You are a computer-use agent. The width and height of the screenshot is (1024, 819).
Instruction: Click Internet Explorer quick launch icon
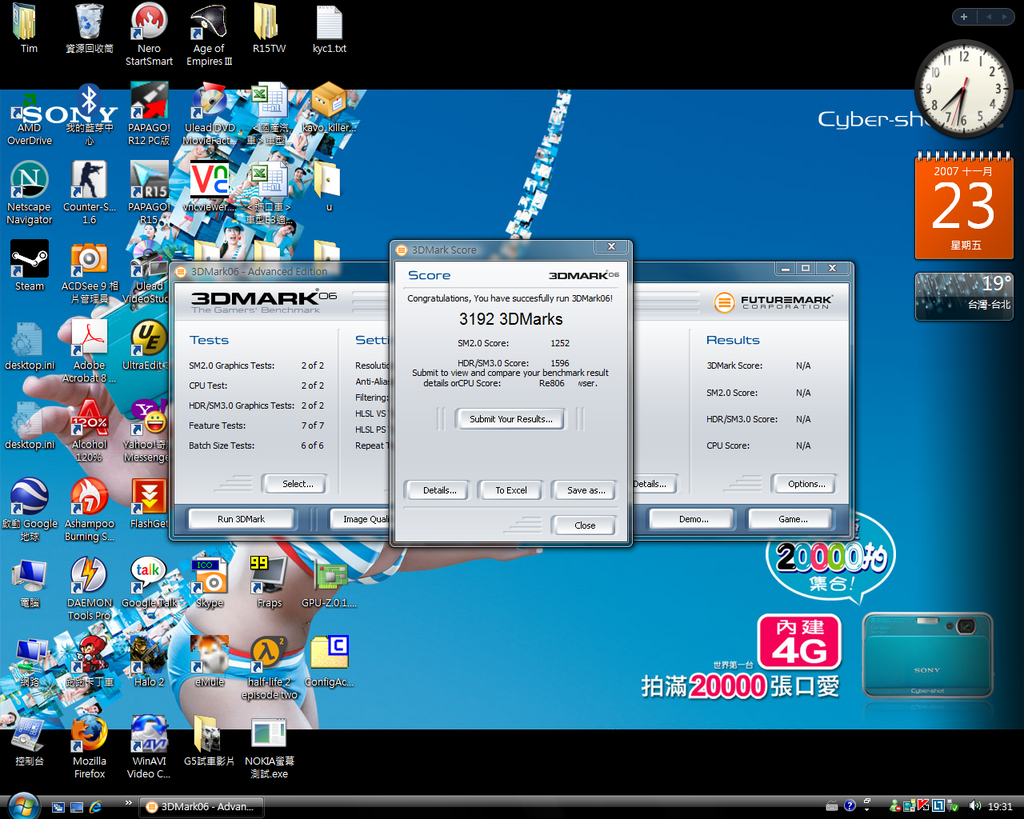pyautogui.click(x=95, y=807)
